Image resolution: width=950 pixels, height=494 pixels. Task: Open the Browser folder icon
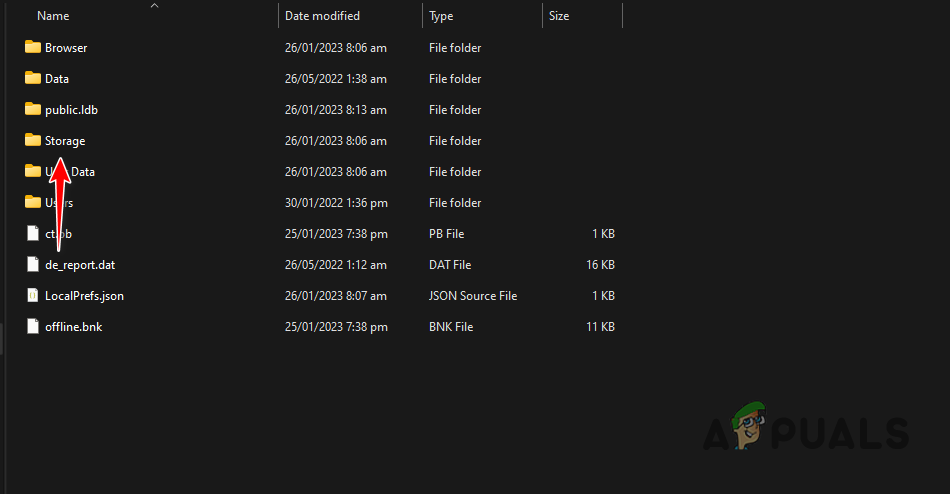click(x=33, y=47)
